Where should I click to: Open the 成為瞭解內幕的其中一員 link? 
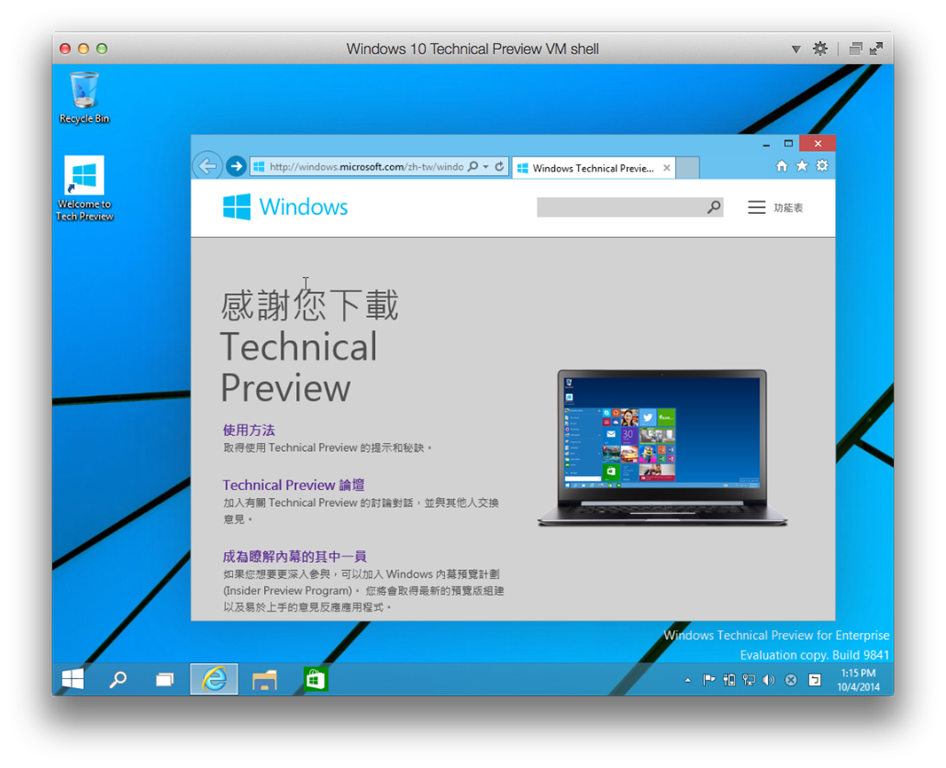(x=294, y=556)
